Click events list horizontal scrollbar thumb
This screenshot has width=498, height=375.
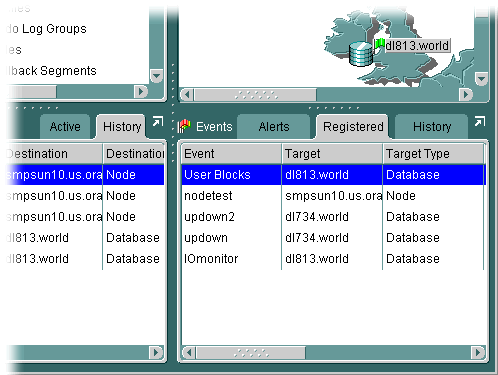251,352
